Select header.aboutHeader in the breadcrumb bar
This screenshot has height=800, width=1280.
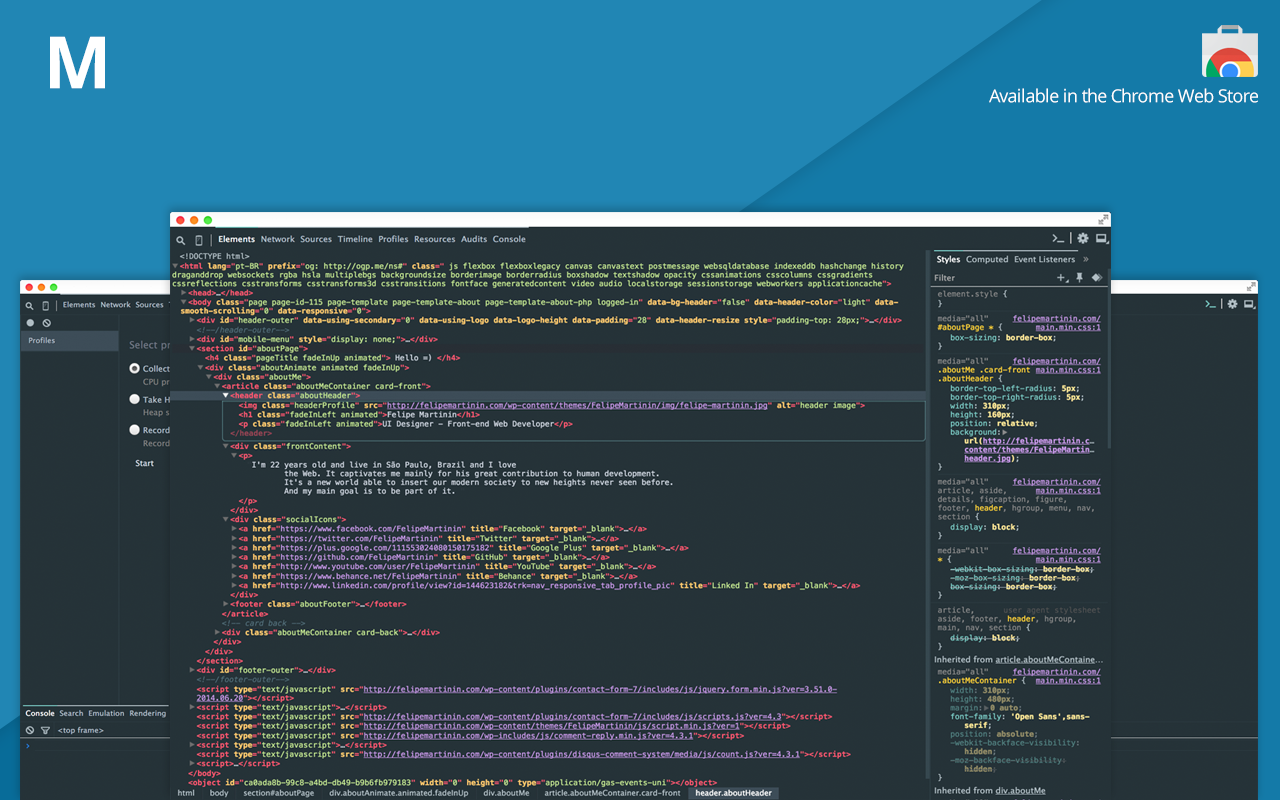[734, 793]
